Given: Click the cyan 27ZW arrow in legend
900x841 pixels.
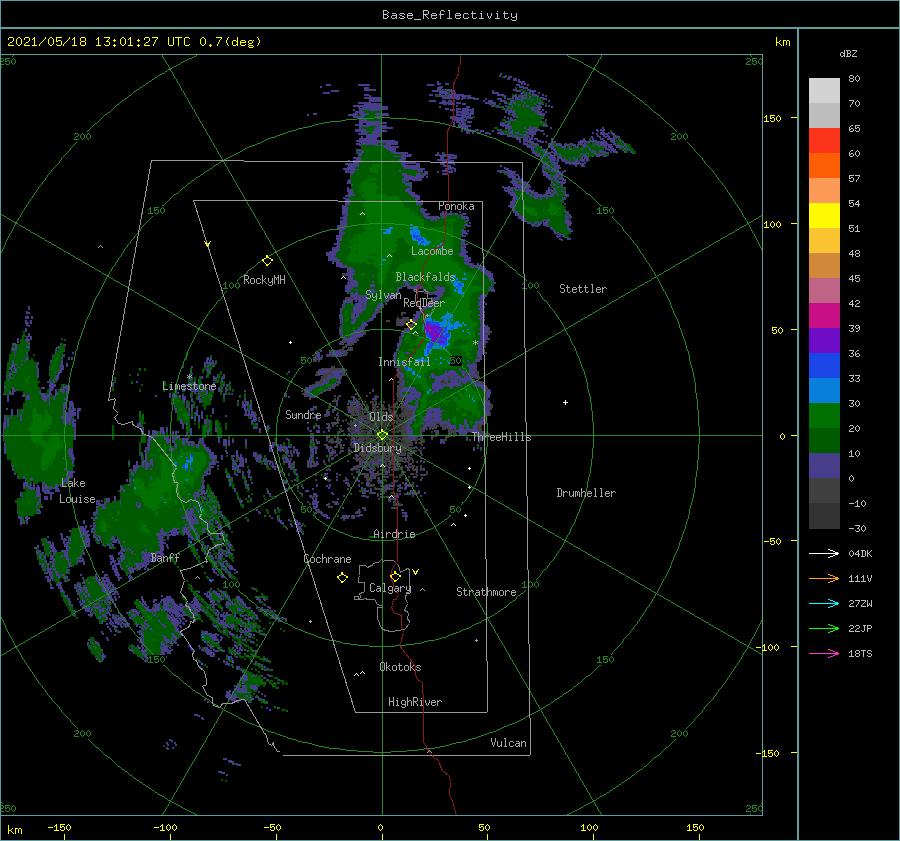Looking at the screenshot, I should point(824,603).
